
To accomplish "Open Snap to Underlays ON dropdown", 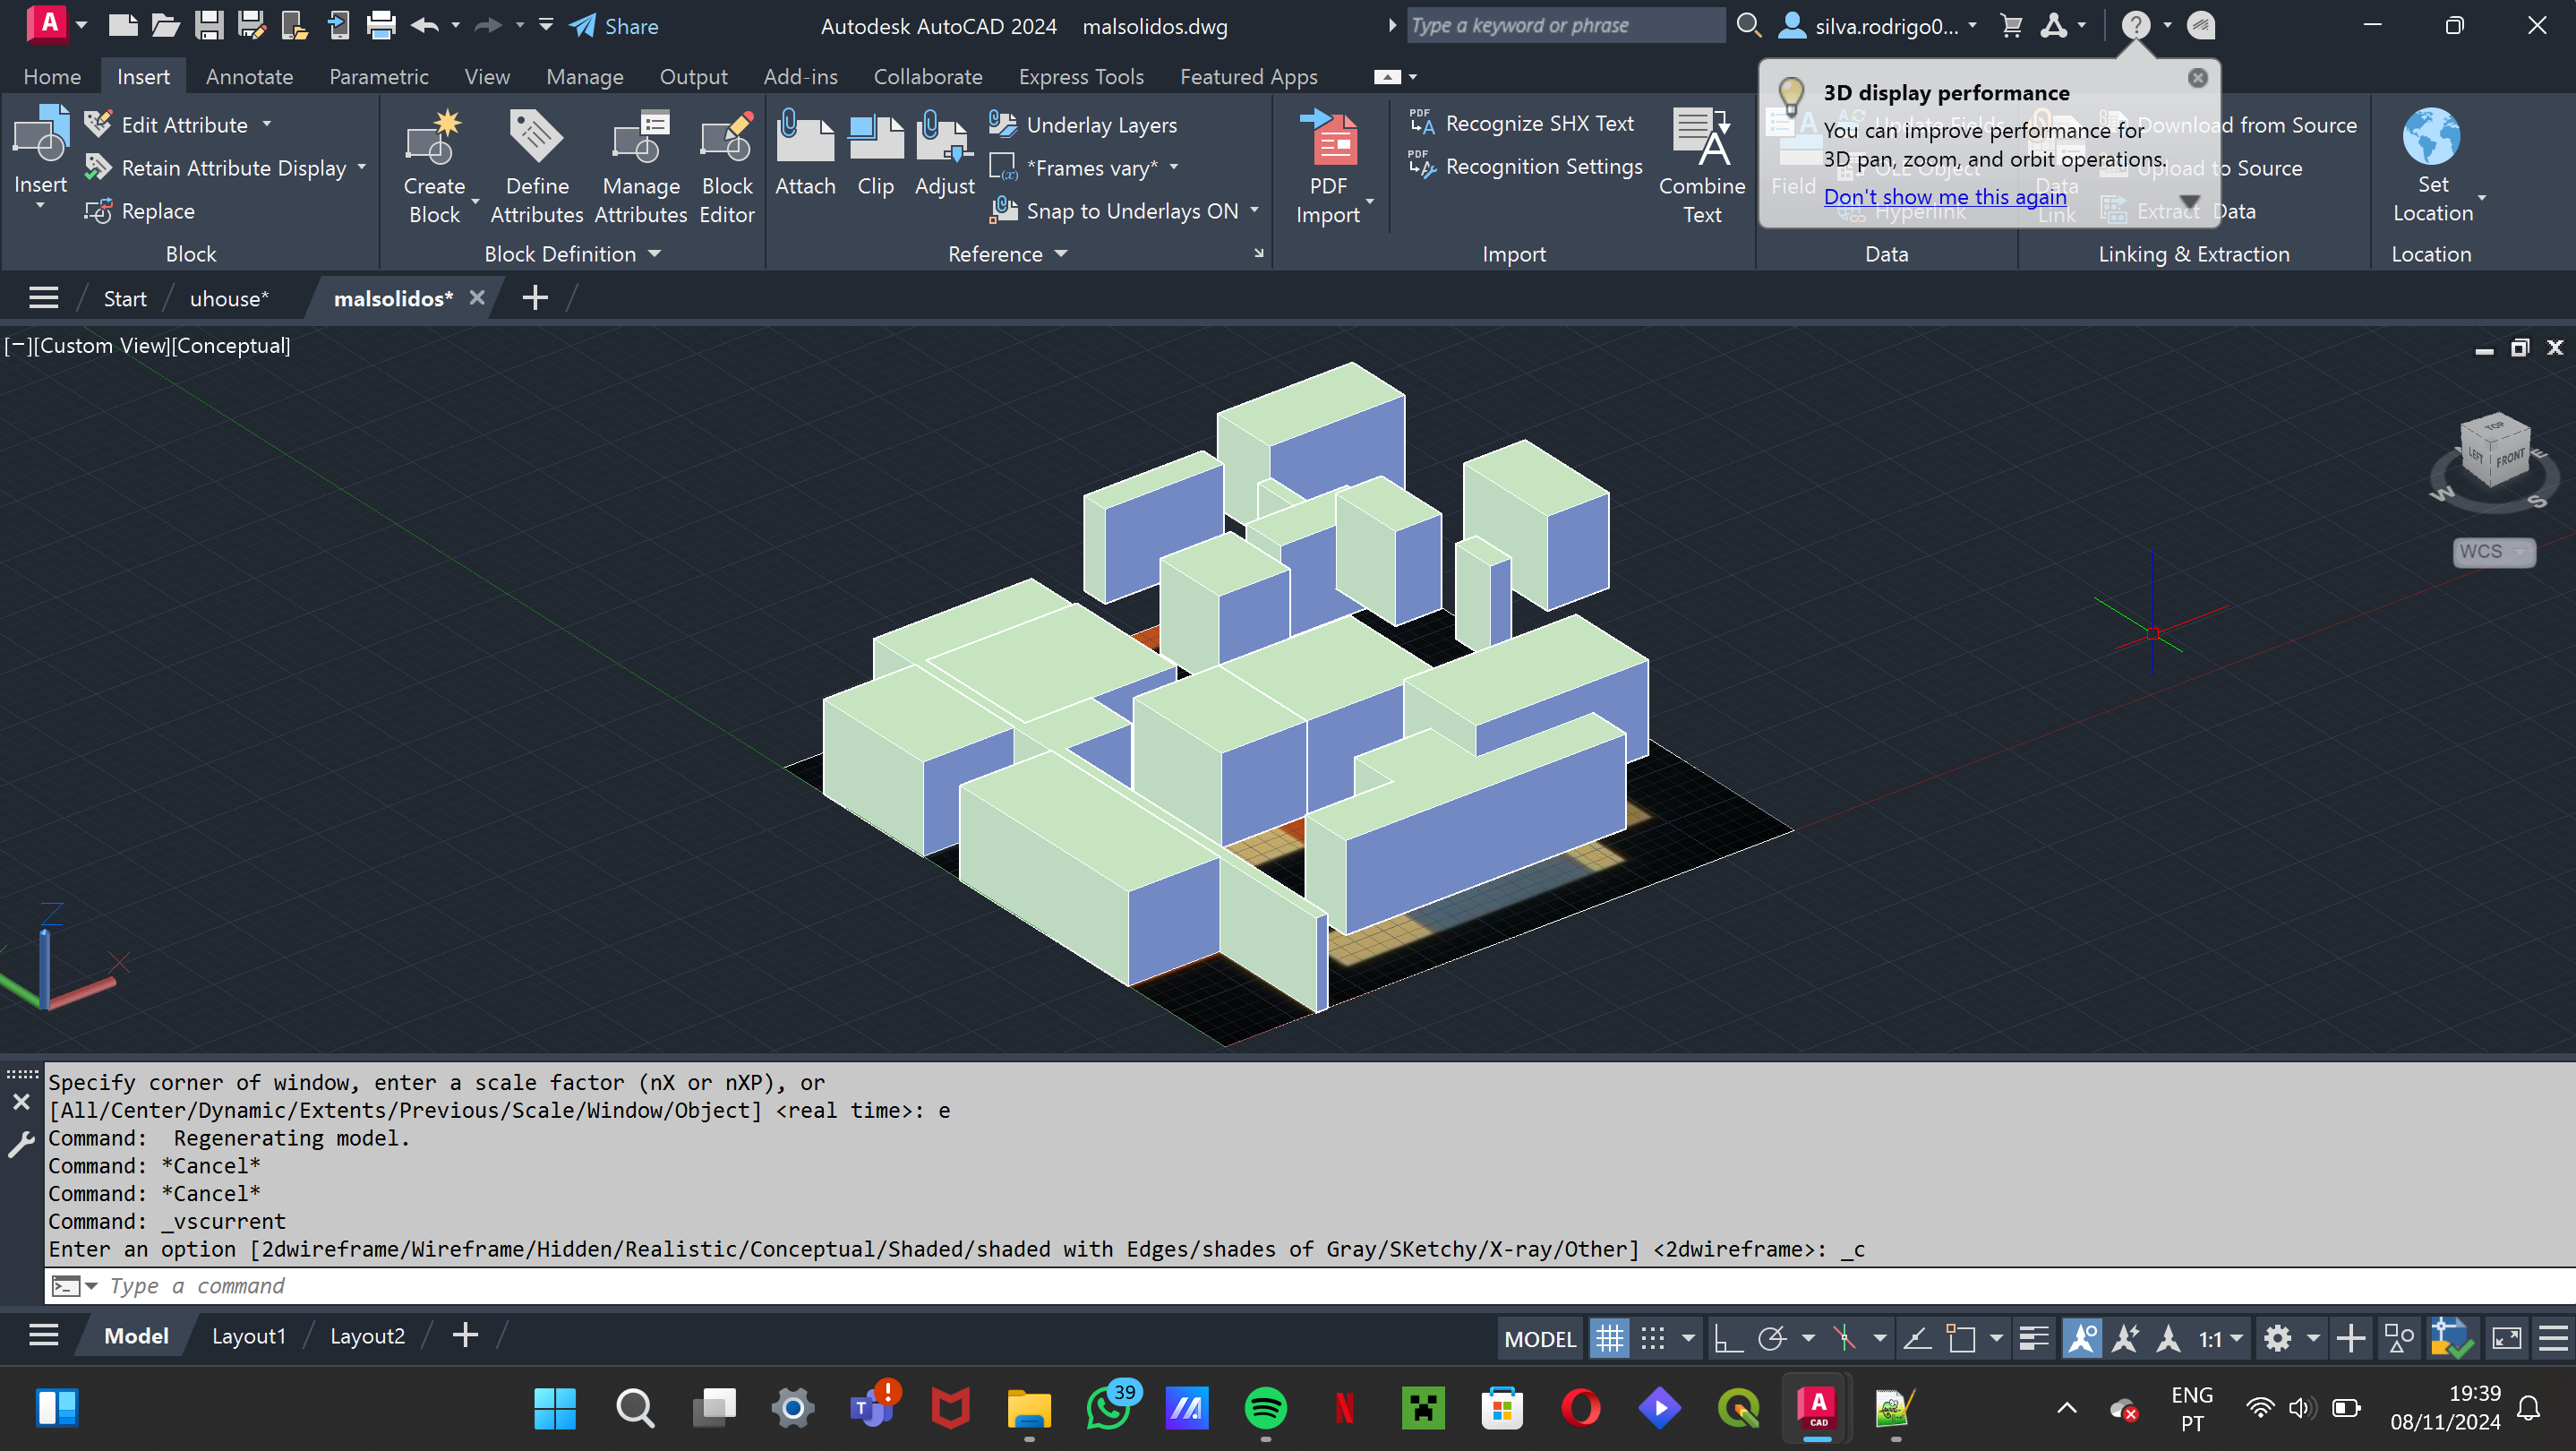I will (x=1254, y=210).
